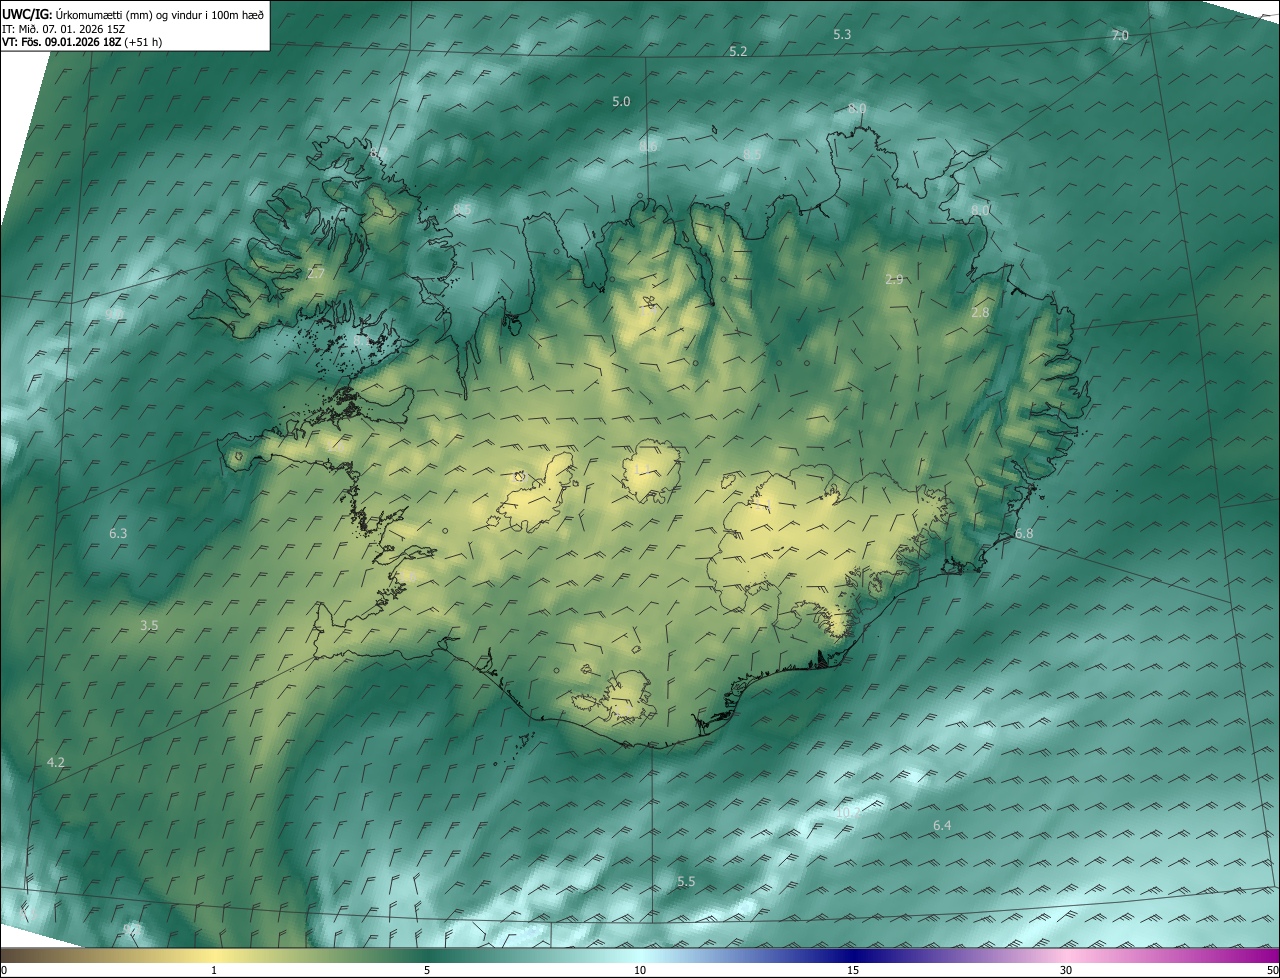Click the '5.2' value label on the map
Viewport: 1280px width, 978px height.
click(738, 51)
